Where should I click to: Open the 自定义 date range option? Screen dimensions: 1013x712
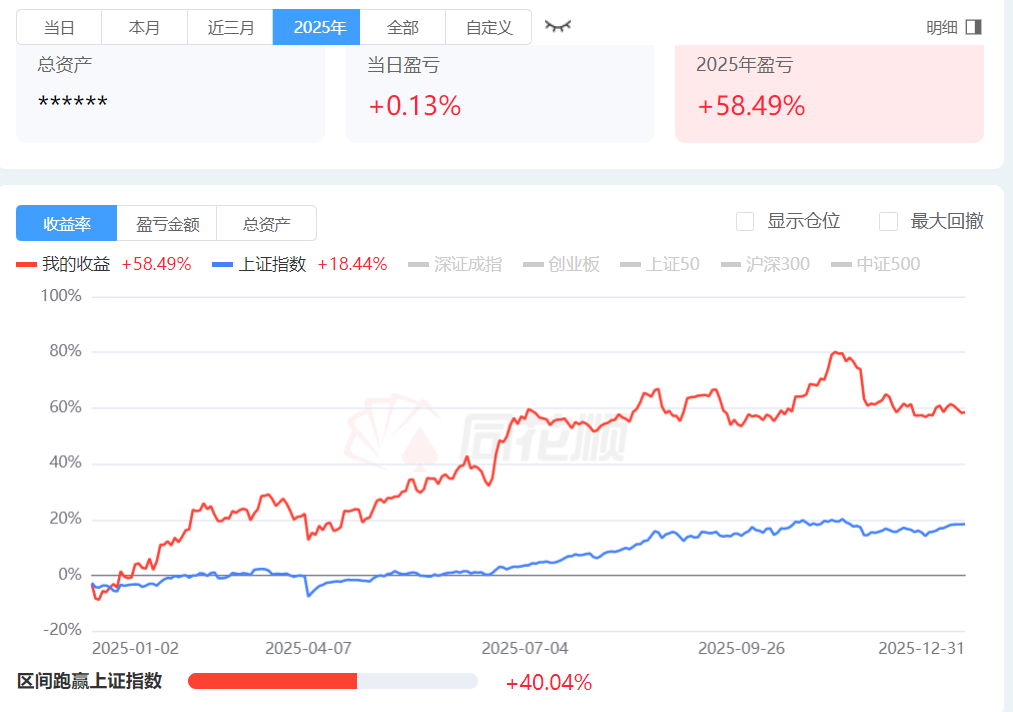point(489,27)
